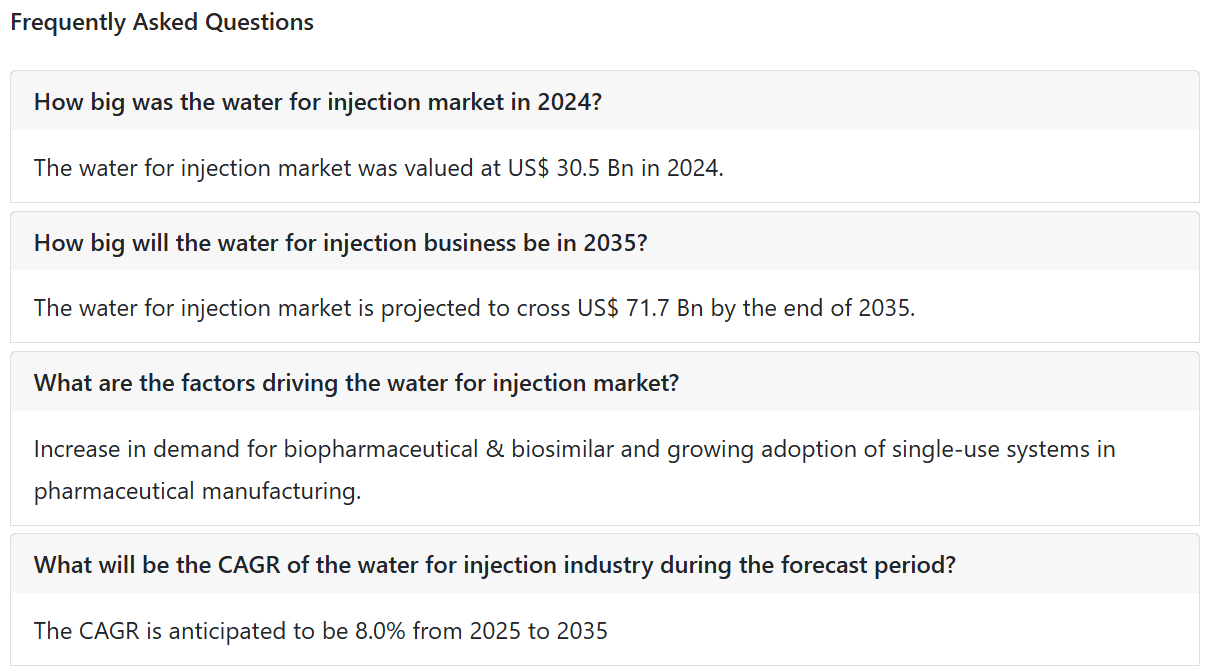
Task: Click the answer projecting US$ 71.7 Bn by 2035
Action: [474, 307]
